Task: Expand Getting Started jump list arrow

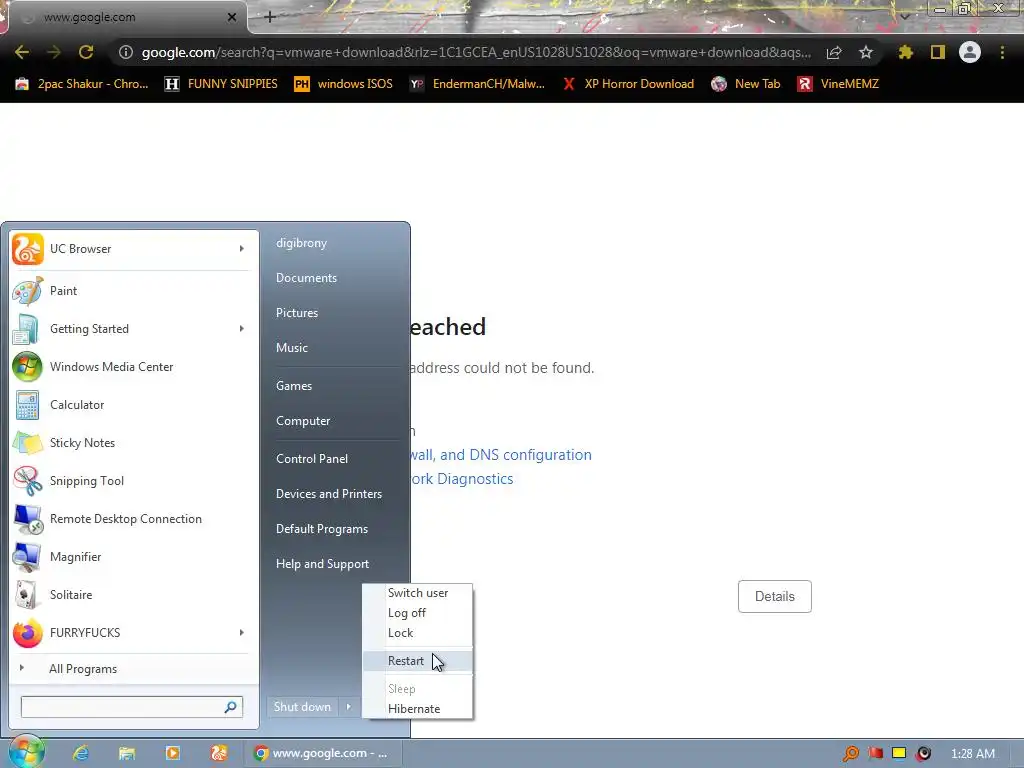Action: [242, 328]
